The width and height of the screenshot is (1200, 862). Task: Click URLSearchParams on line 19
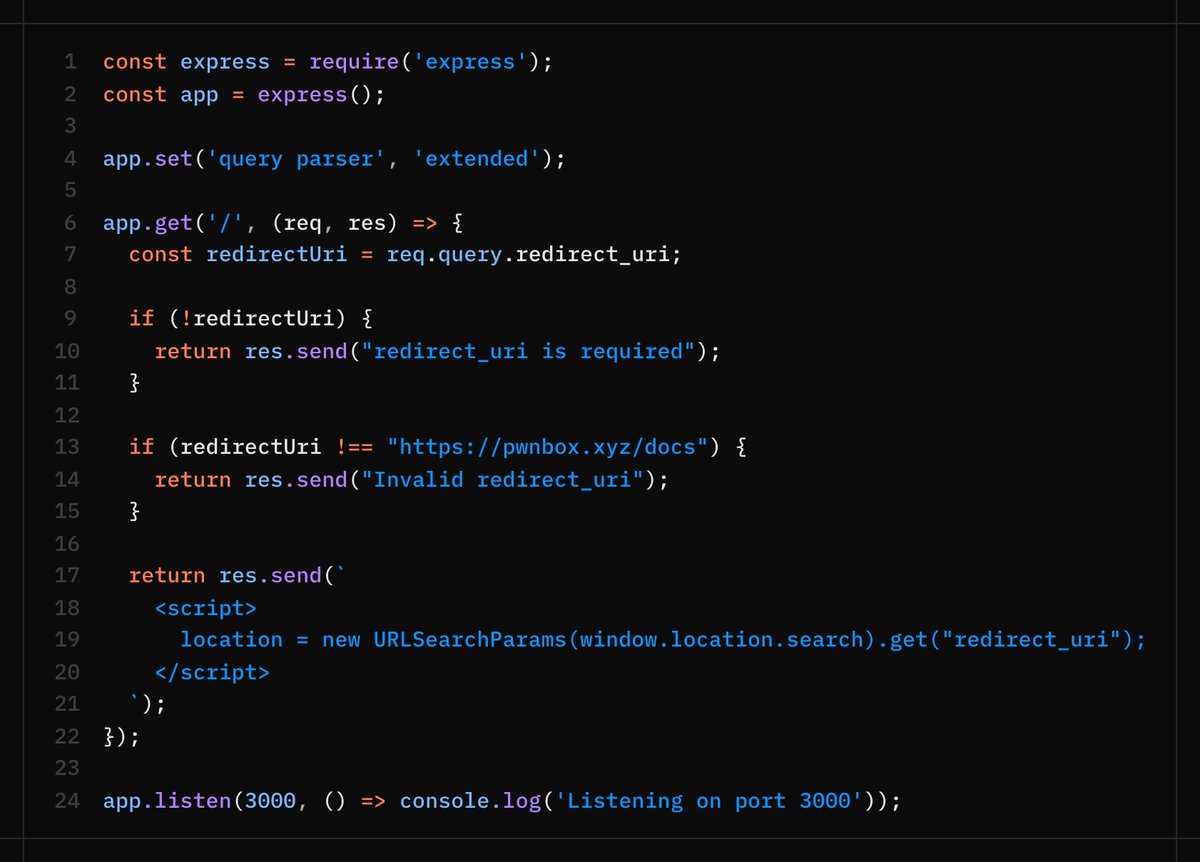click(x=470, y=639)
